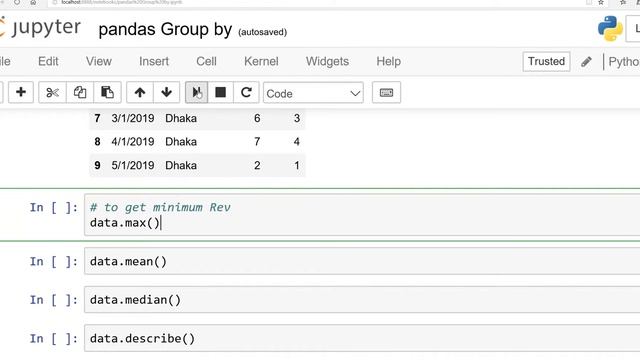Open the View menu

pyautogui.click(x=99, y=61)
